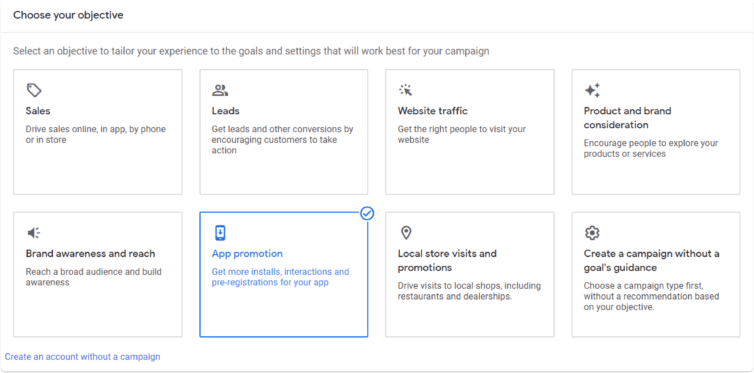This screenshot has height=373, width=754.
Task: Choose Brand awareness and reach title
Action: [x=90, y=253]
